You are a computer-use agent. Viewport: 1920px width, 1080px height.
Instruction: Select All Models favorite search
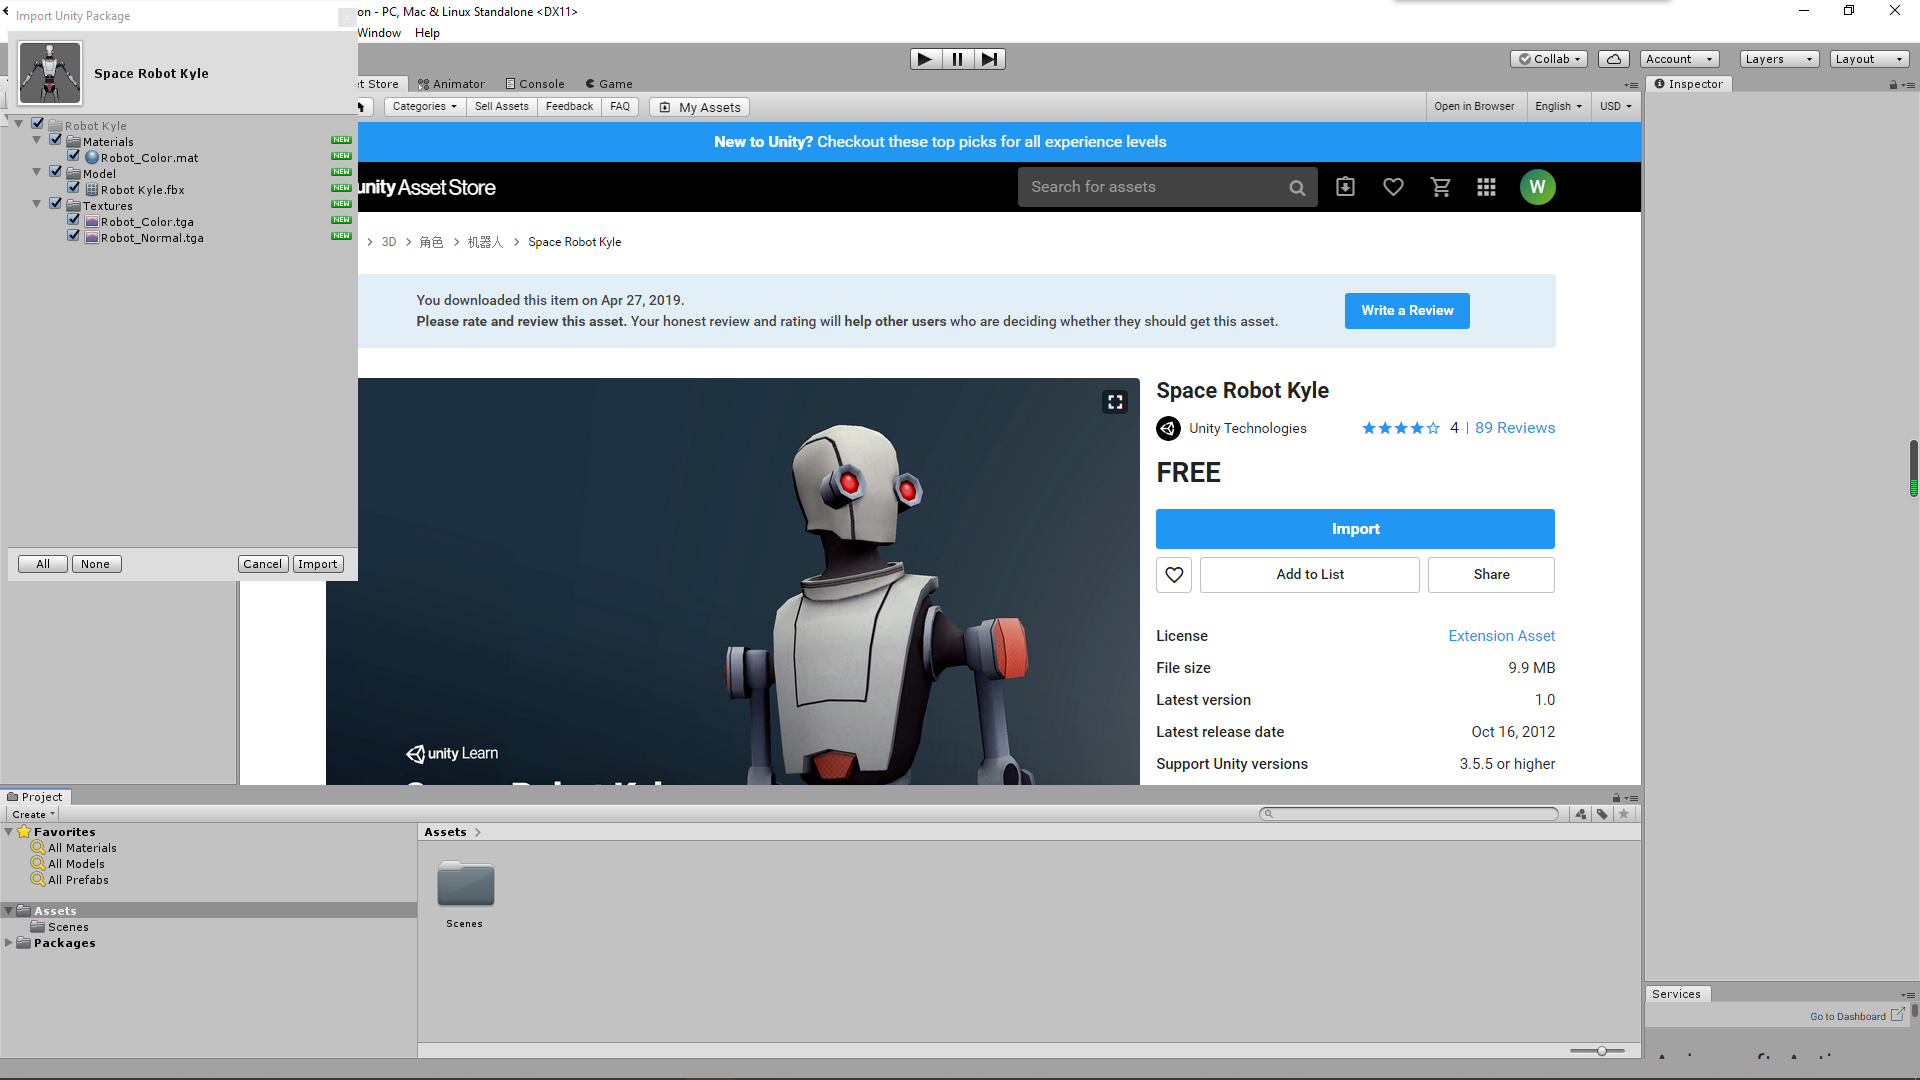pyautogui.click(x=76, y=864)
